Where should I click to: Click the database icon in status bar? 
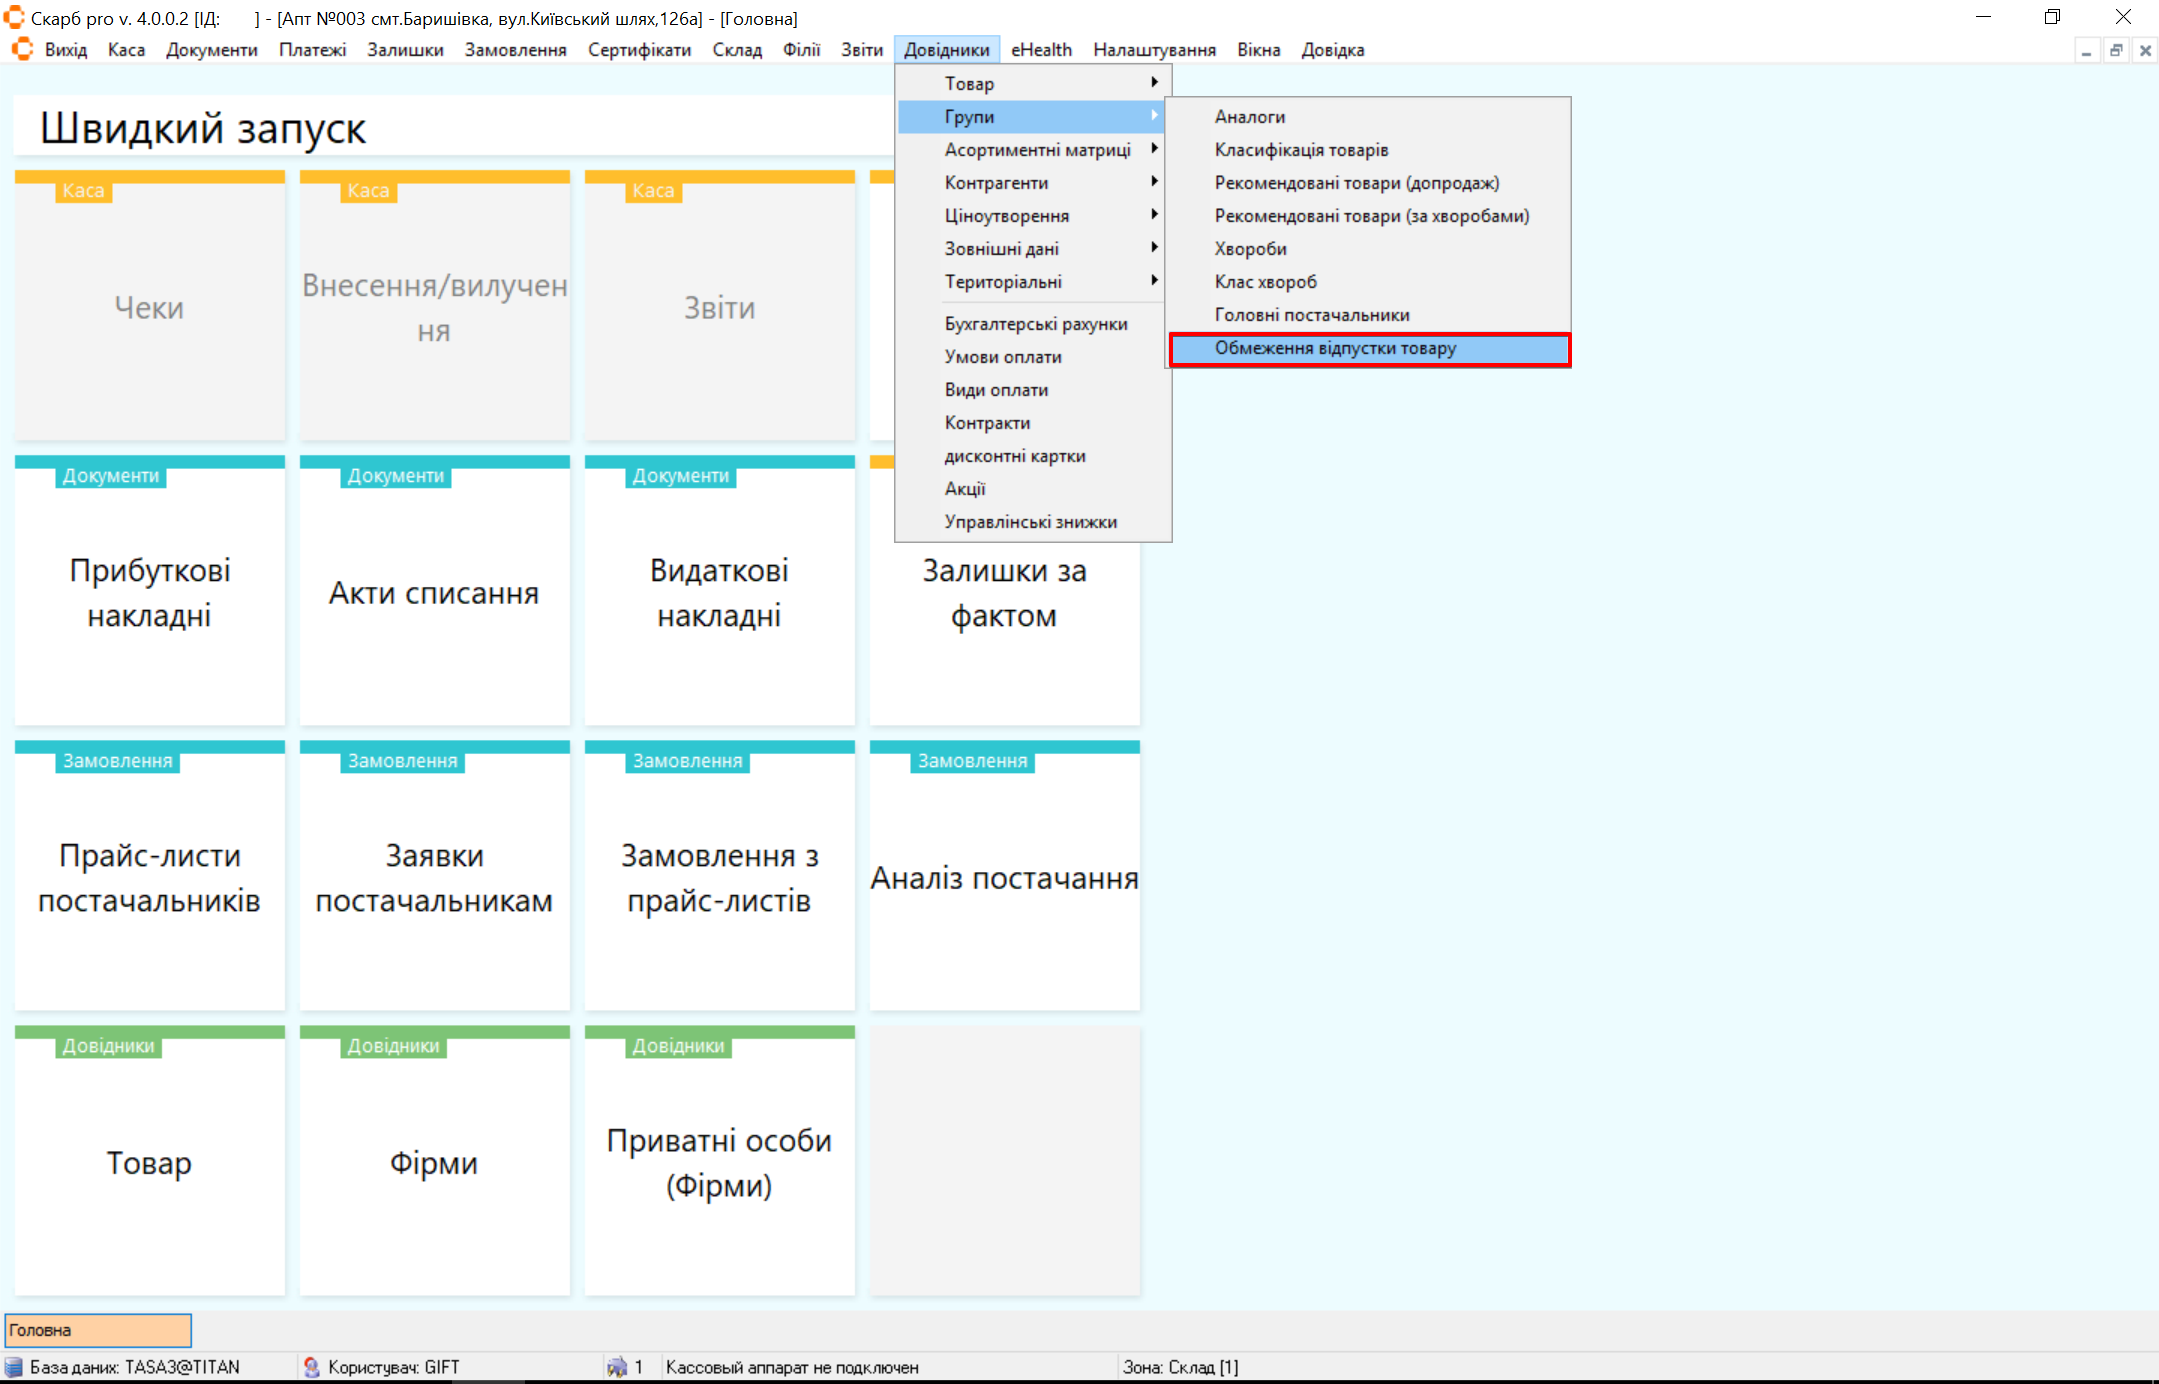14,1367
